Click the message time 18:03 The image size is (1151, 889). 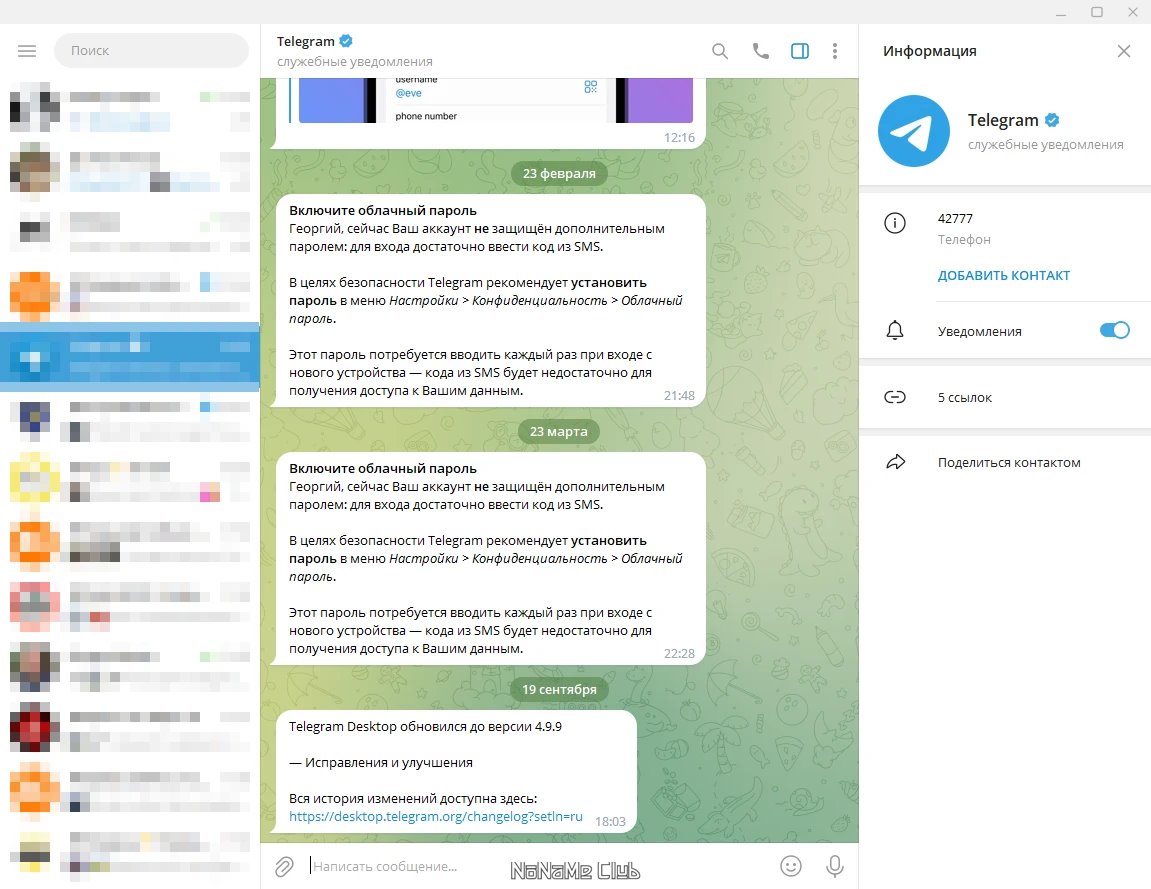(610, 821)
